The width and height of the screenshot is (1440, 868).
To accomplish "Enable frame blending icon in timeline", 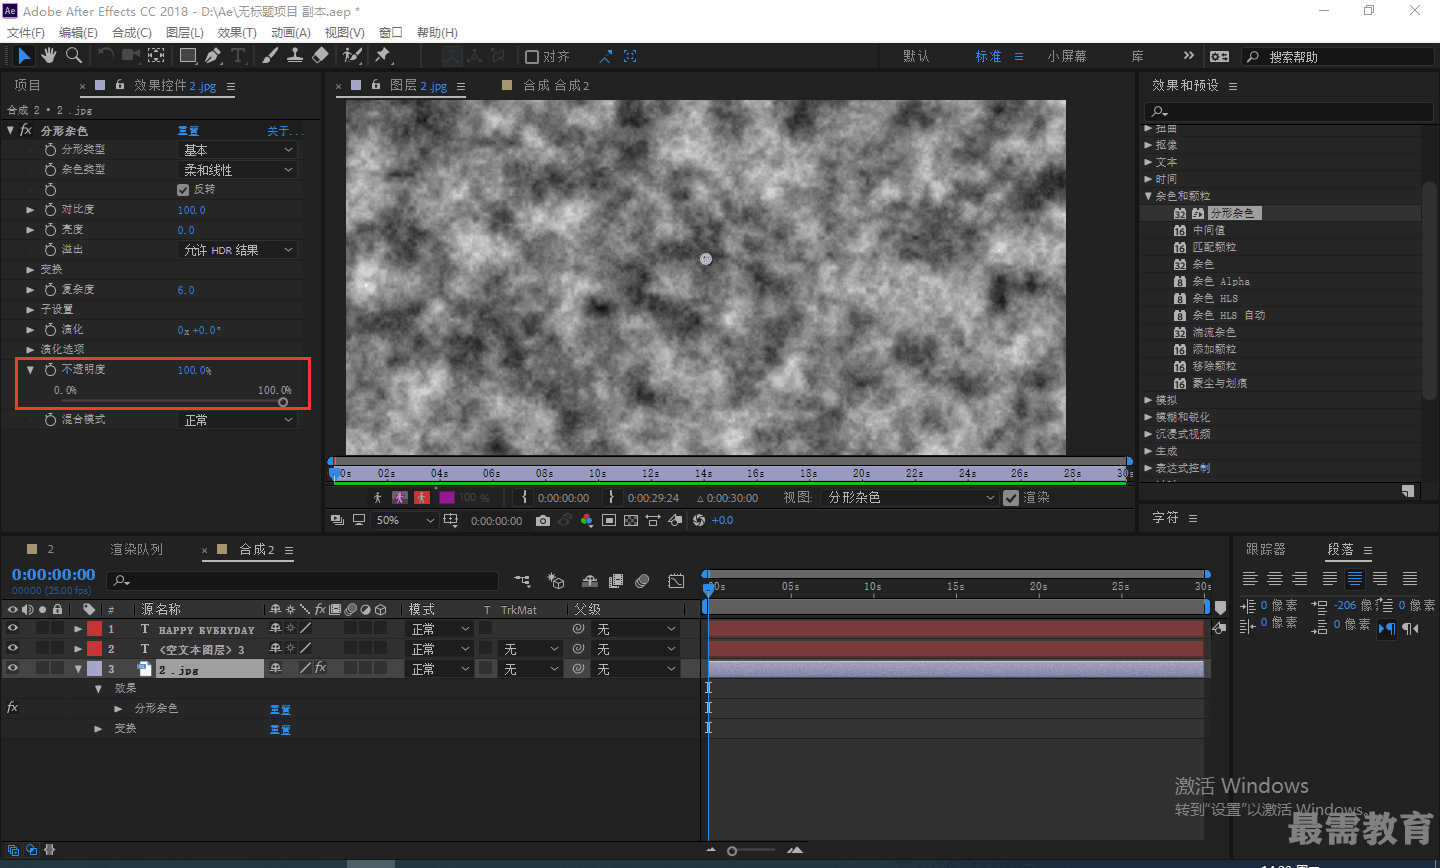I will 616,581.
